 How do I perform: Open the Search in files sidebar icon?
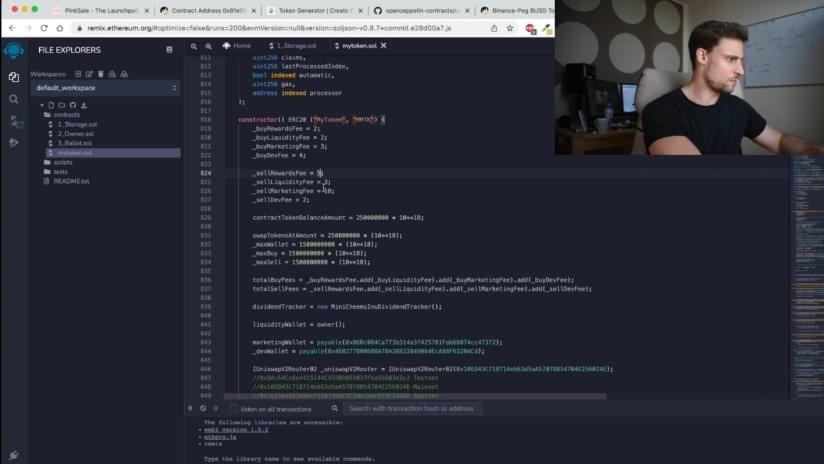coord(13,99)
